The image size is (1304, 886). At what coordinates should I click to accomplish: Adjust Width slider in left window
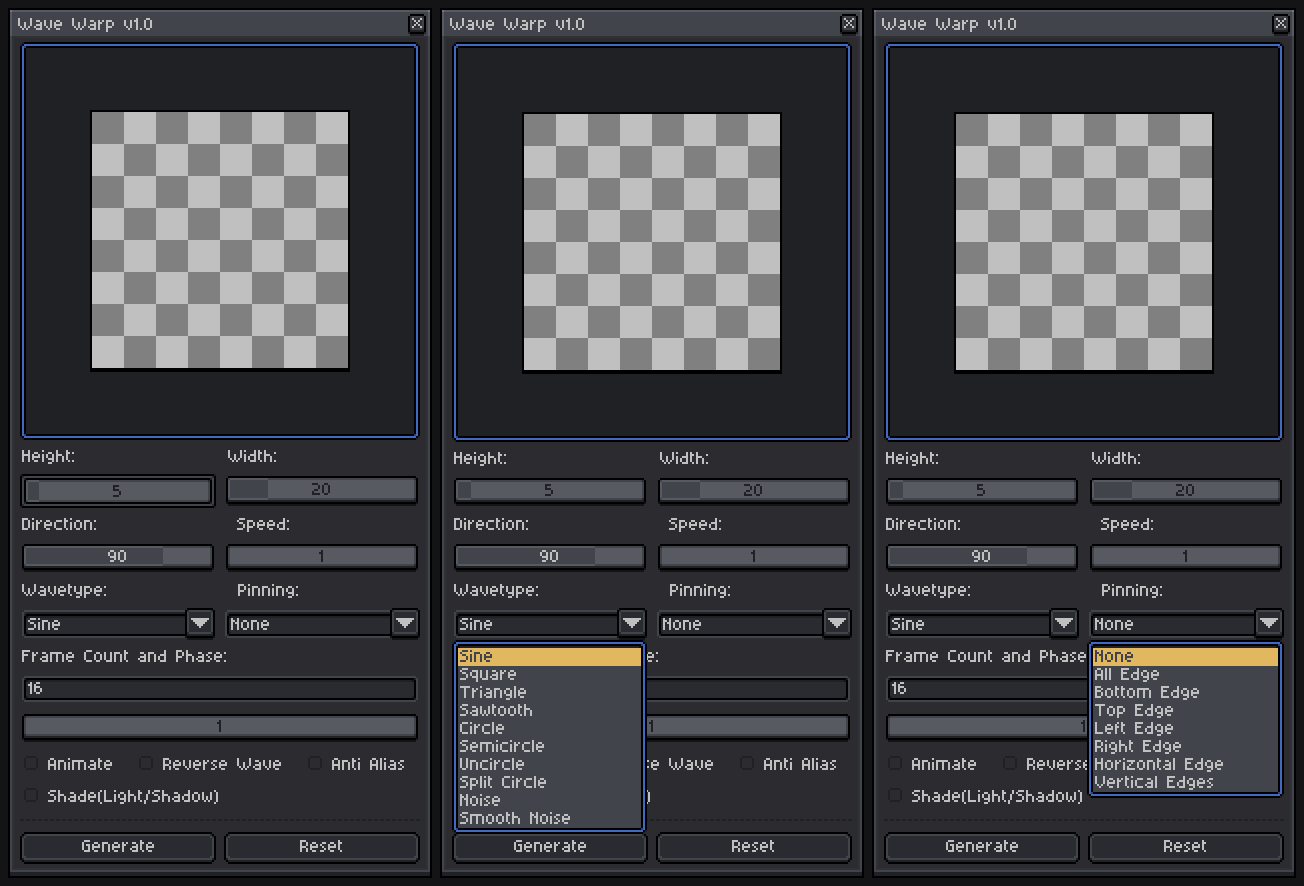322,489
